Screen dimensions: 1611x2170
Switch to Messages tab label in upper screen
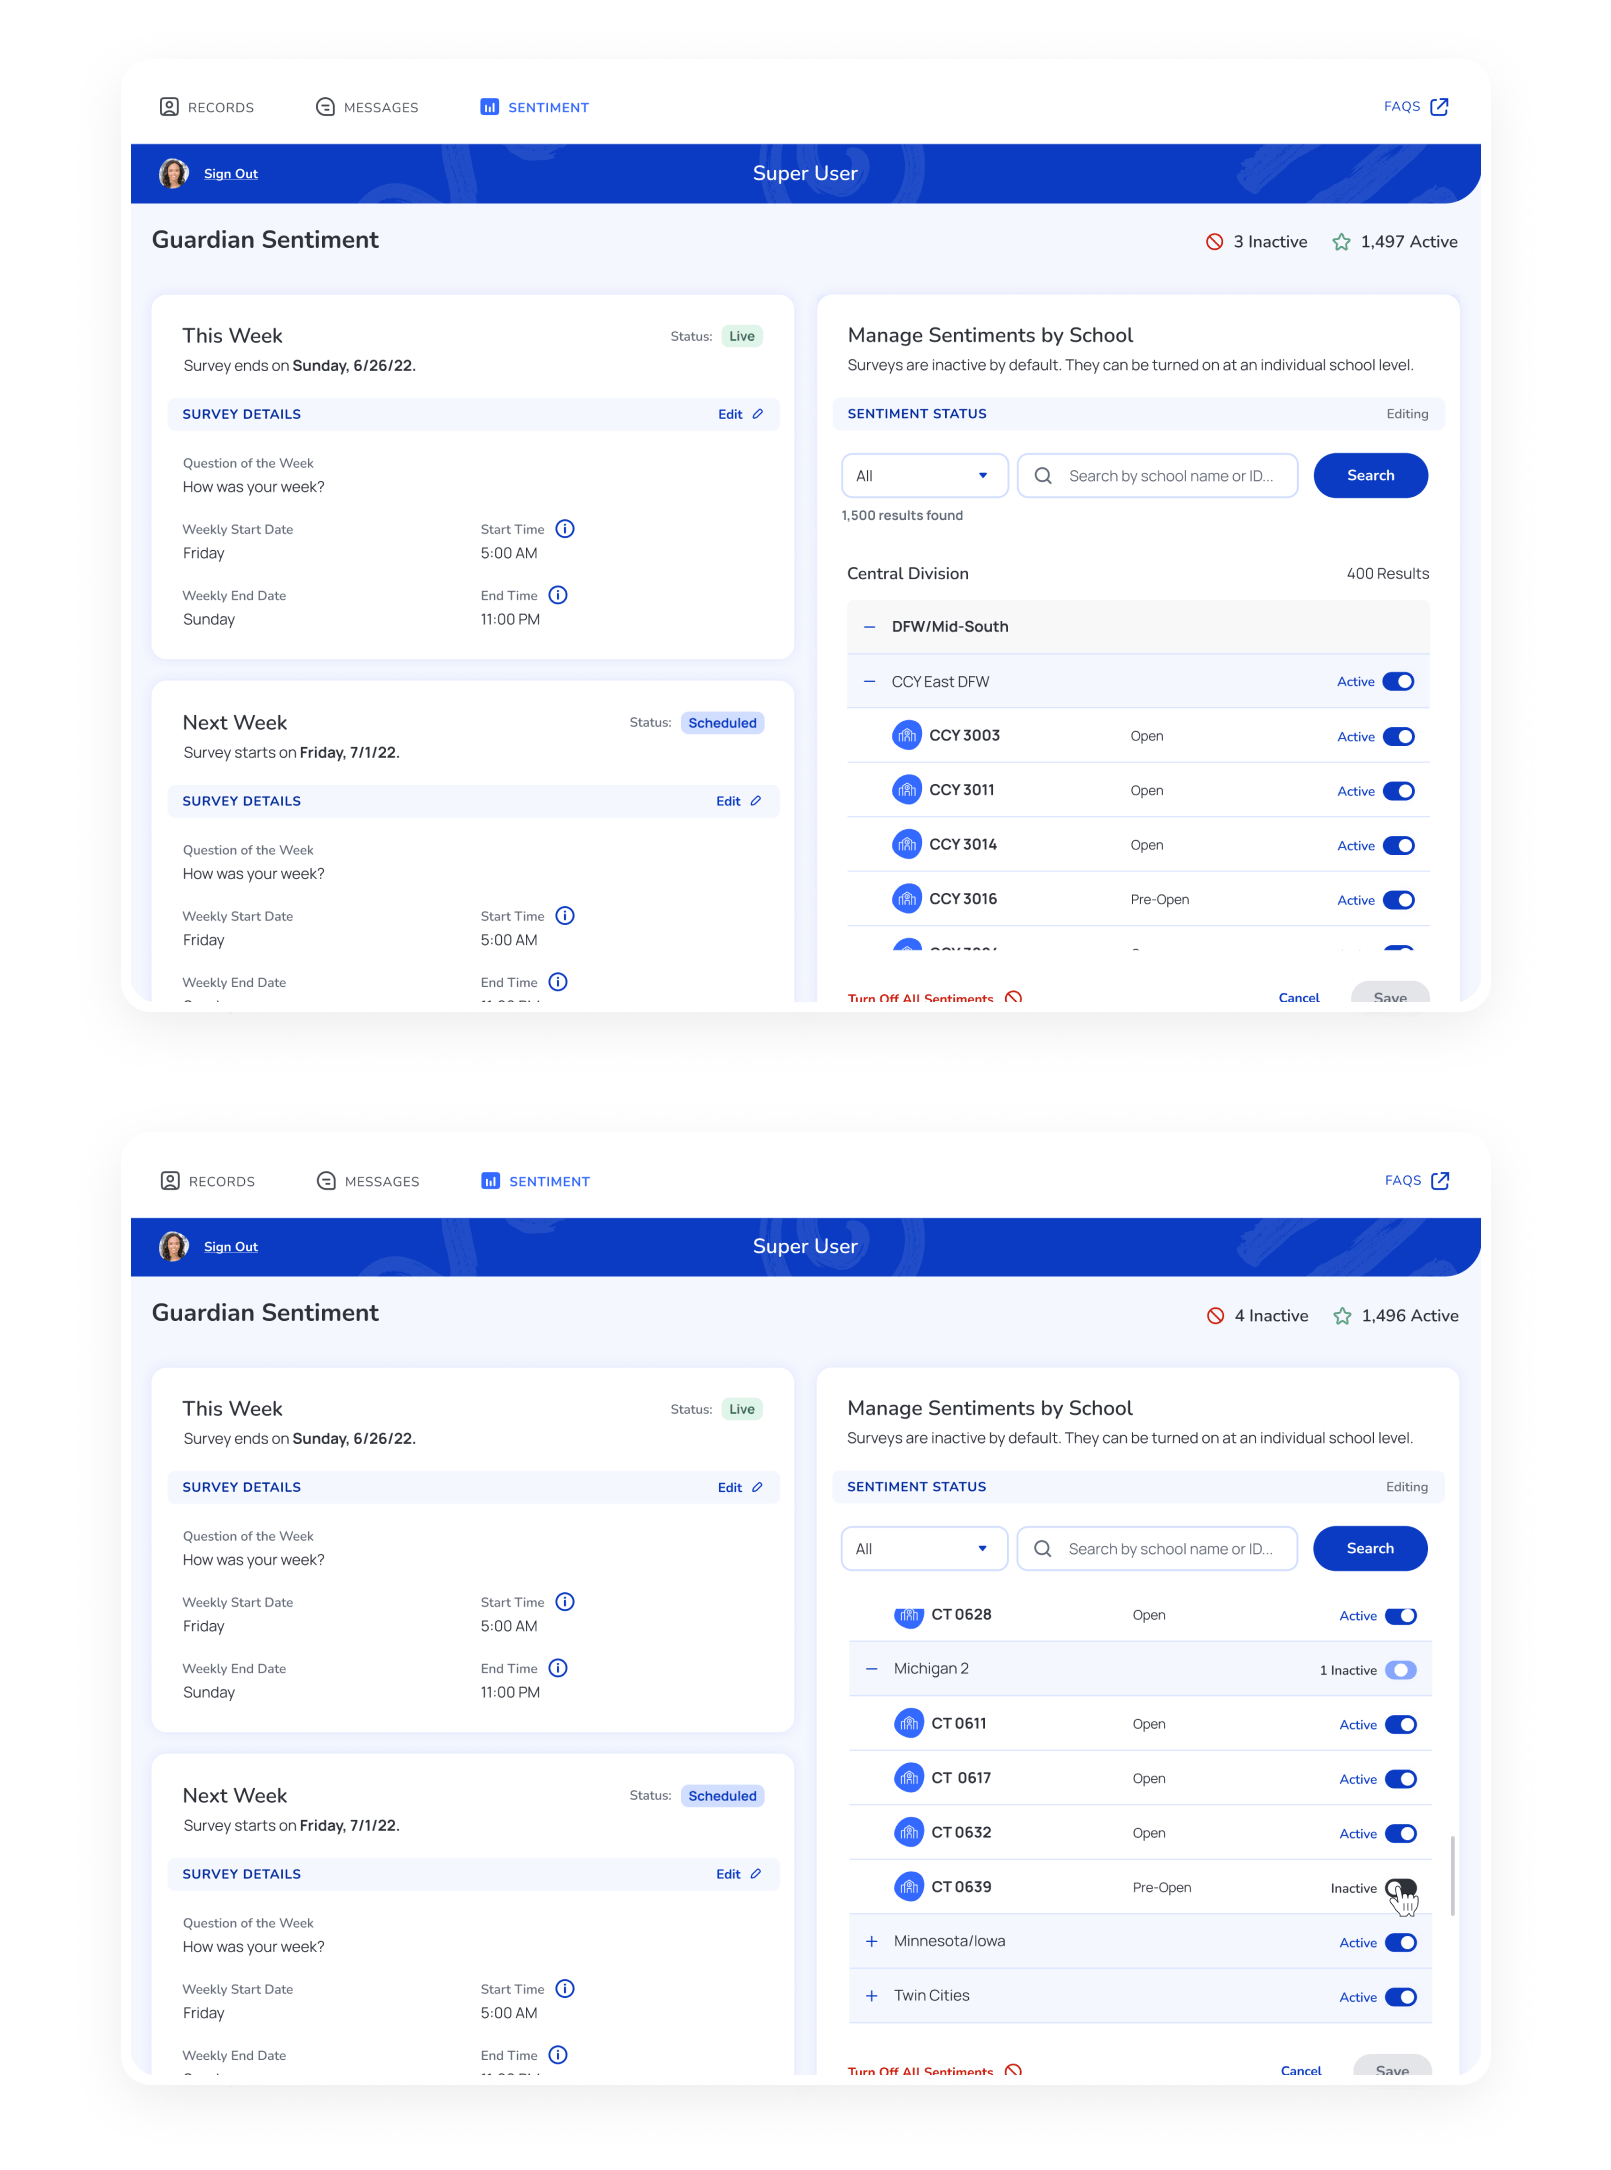[x=381, y=108]
